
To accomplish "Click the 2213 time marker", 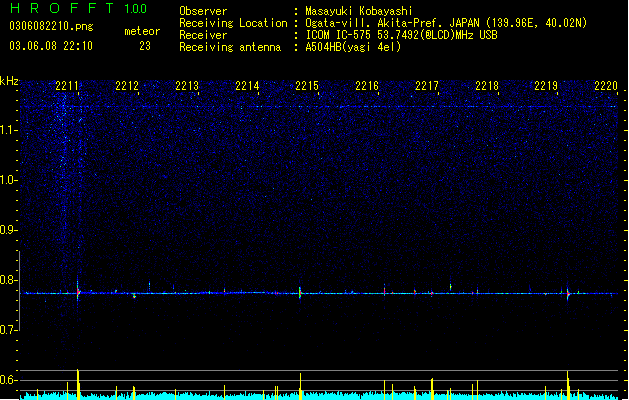I will coord(187,86).
